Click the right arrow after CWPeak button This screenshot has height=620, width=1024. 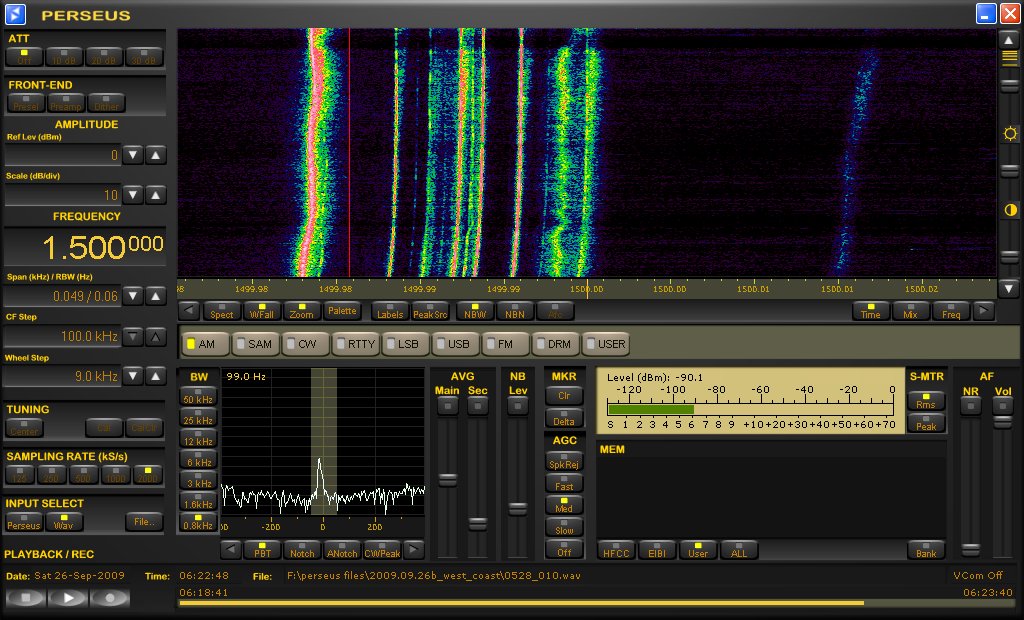click(413, 550)
